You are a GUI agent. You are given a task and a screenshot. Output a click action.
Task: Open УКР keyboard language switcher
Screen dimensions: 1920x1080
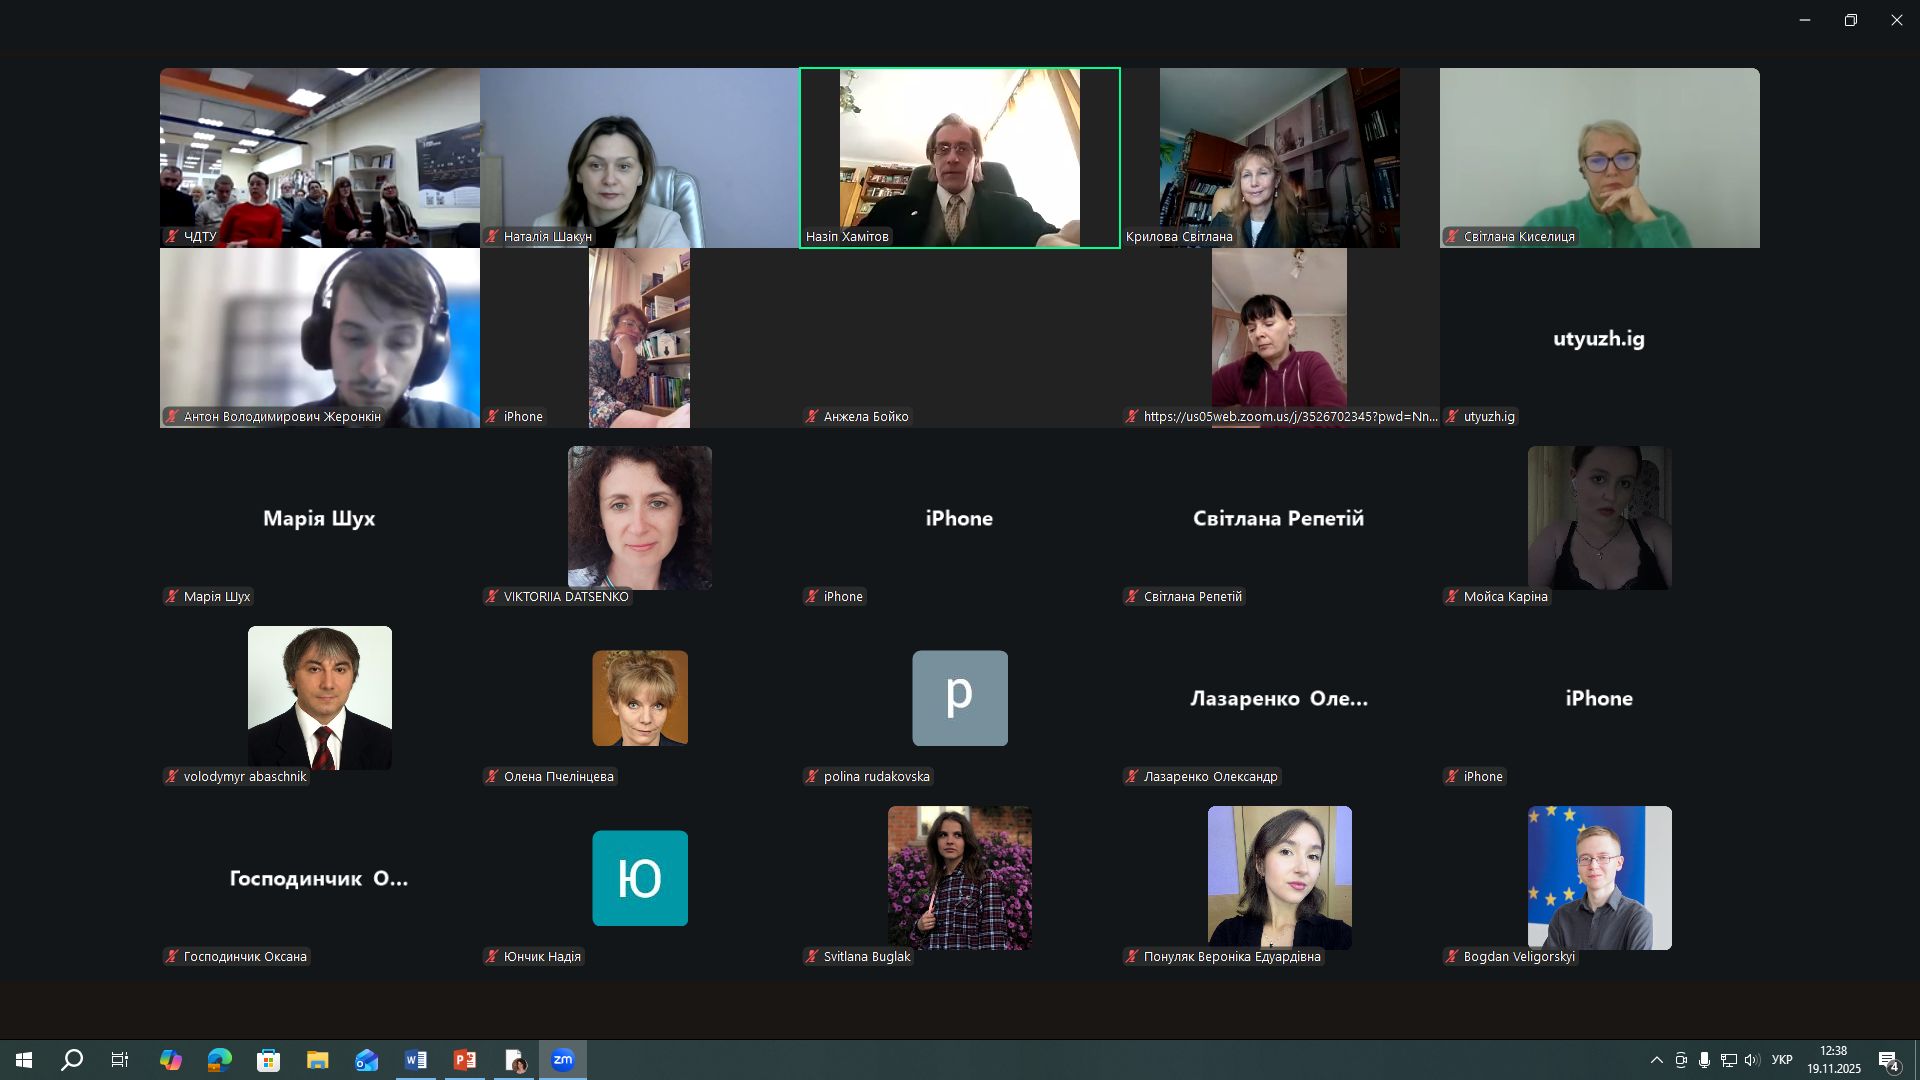click(x=1782, y=1060)
